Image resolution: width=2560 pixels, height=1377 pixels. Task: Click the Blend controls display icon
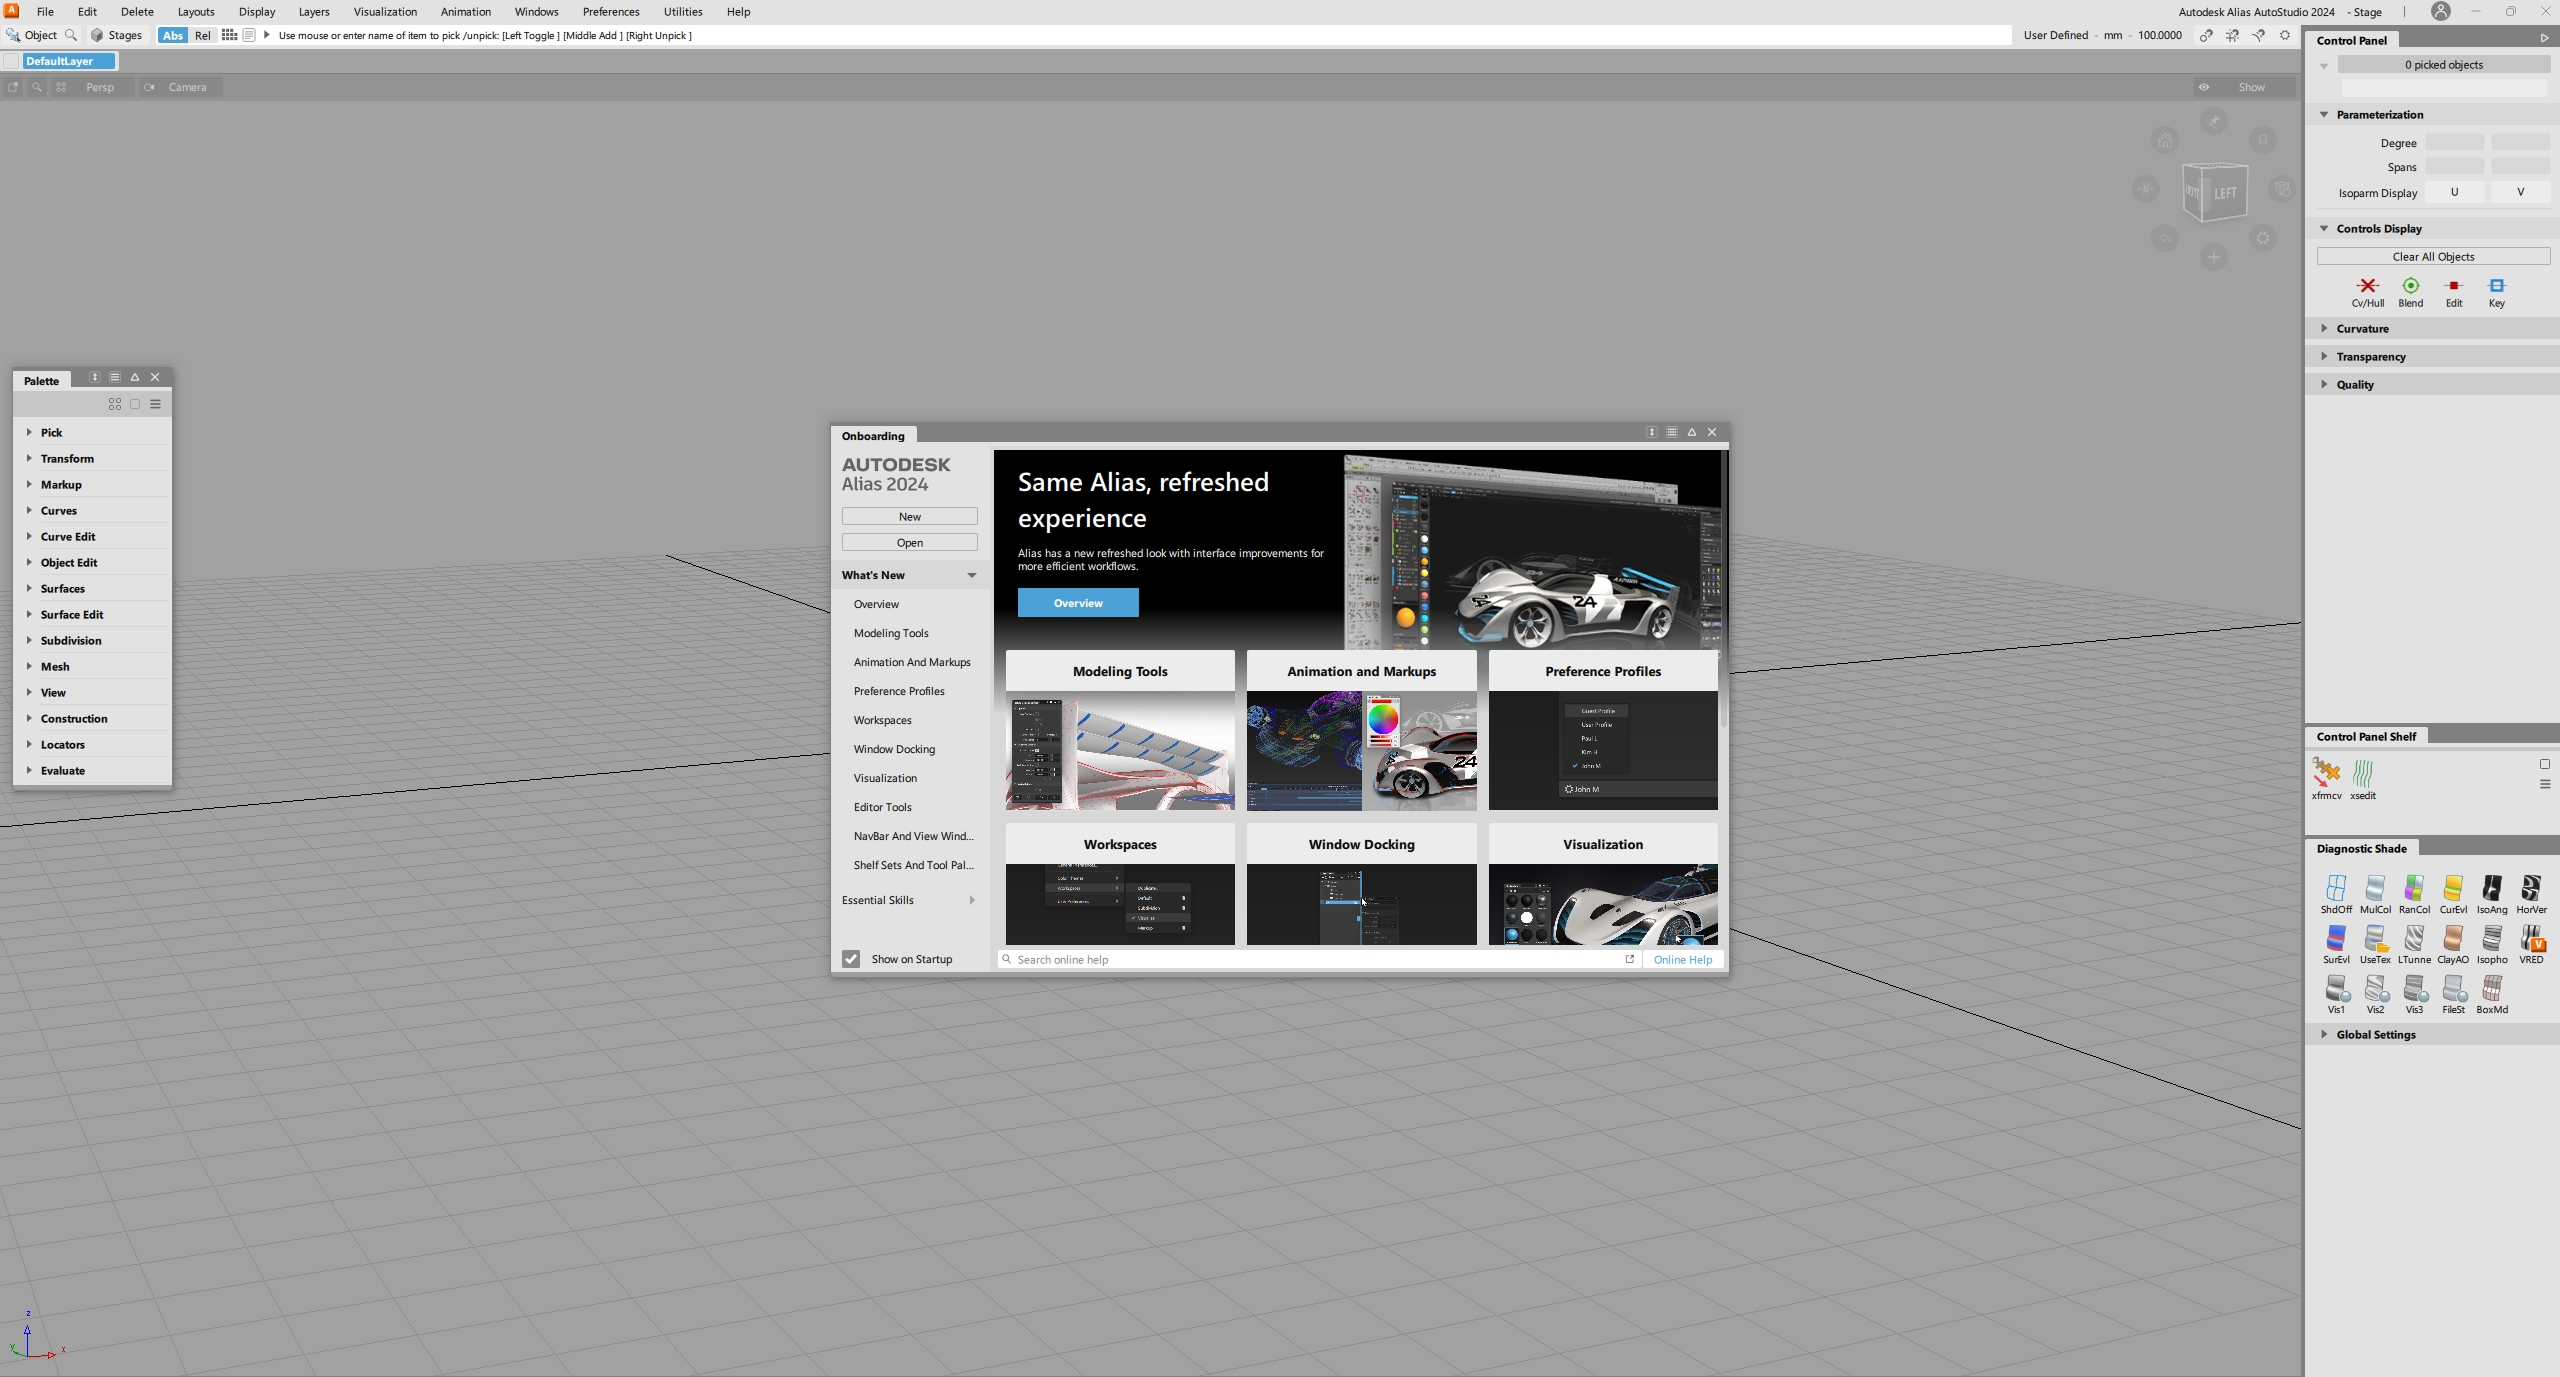pos(2410,287)
